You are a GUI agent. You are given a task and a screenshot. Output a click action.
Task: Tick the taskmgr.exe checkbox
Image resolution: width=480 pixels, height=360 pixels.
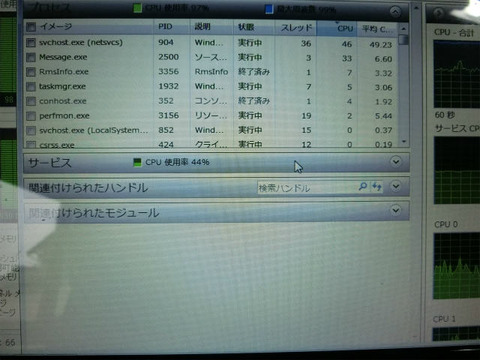pyautogui.click(x=31, y=86)
